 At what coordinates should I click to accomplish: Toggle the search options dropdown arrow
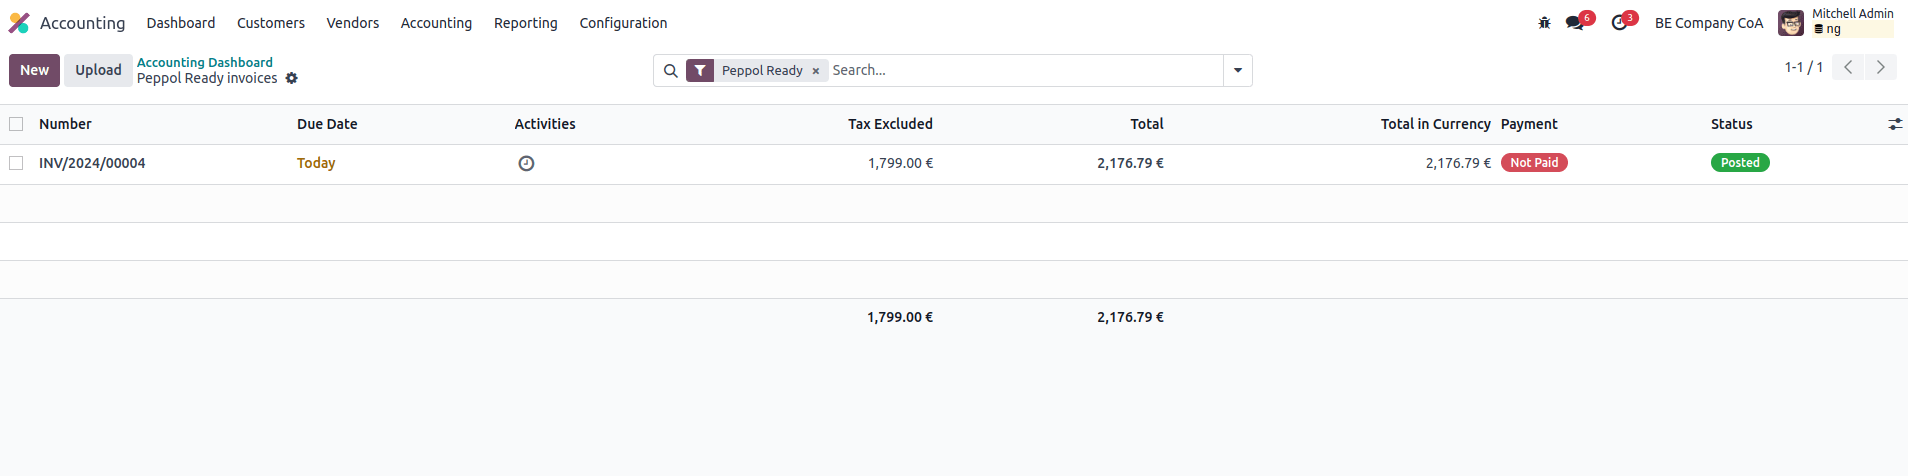pos(1238,71)
